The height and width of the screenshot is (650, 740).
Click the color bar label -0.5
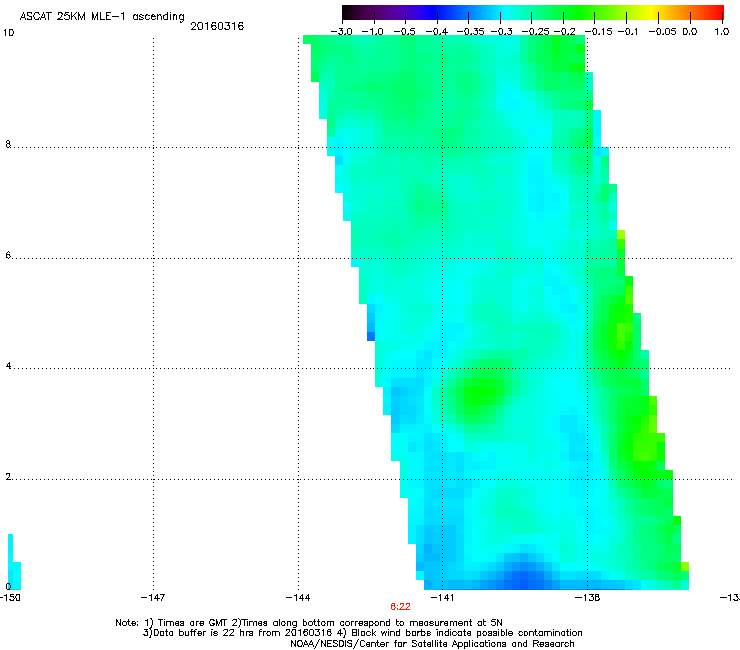pos(404,32)
